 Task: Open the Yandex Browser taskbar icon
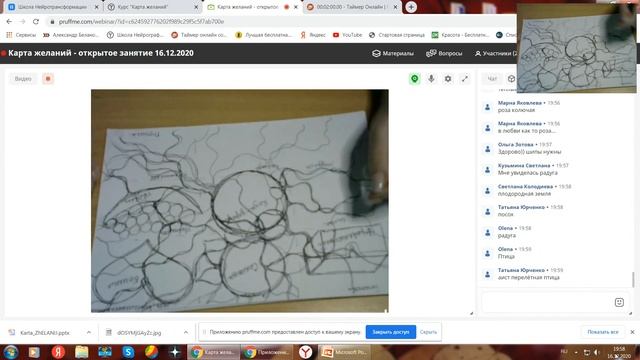click(305, 352)
